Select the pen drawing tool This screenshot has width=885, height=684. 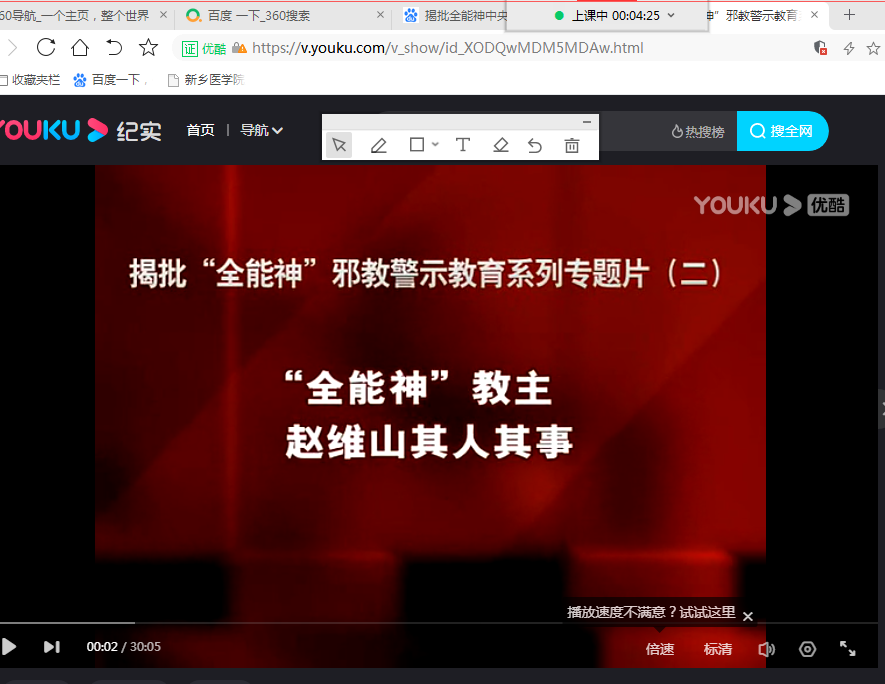coord(378,145)
